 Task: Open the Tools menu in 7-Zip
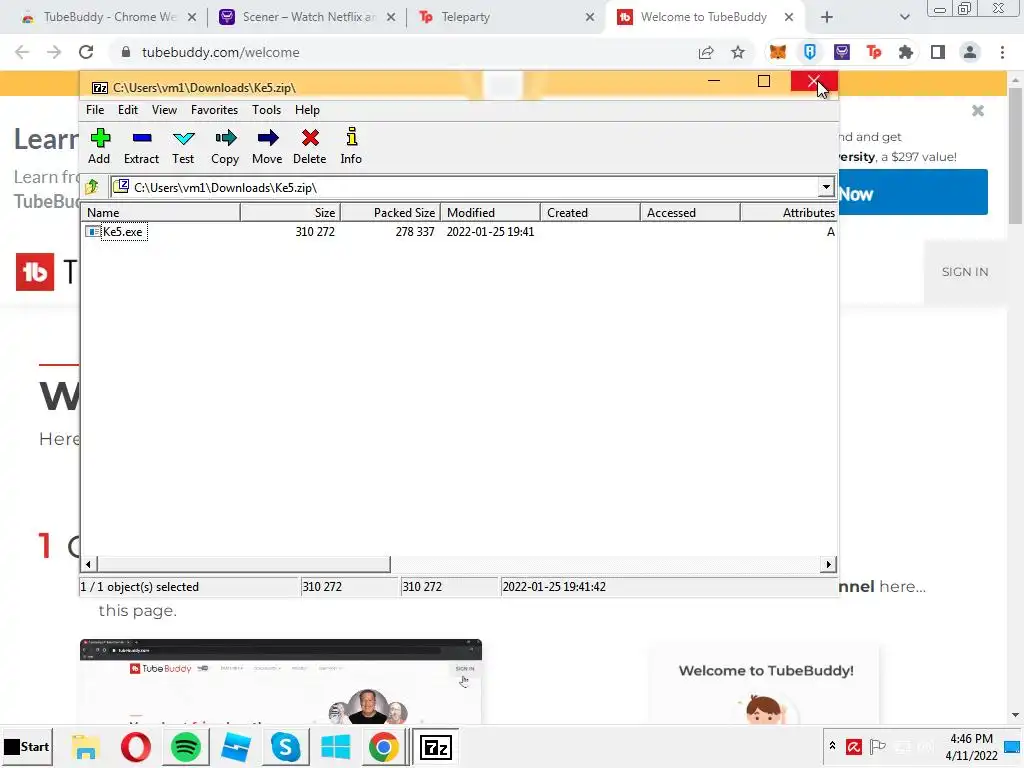pyautogui.click(x=266, y=110)
